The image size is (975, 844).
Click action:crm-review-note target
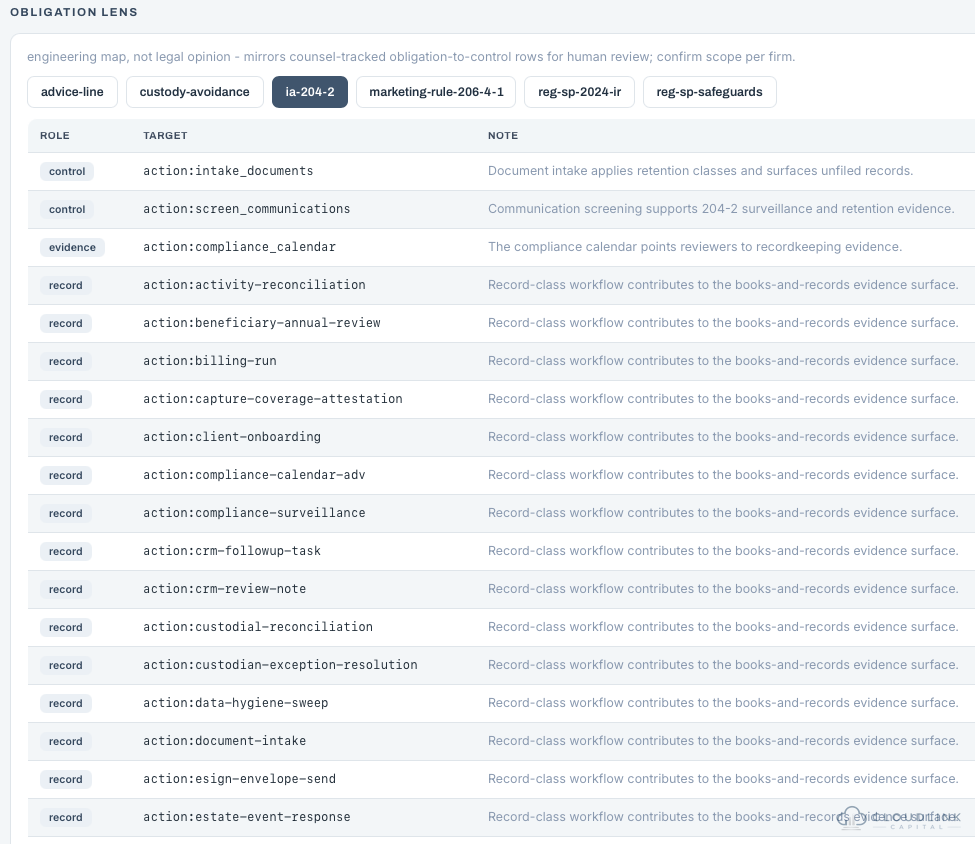click(x=224, y=588)
